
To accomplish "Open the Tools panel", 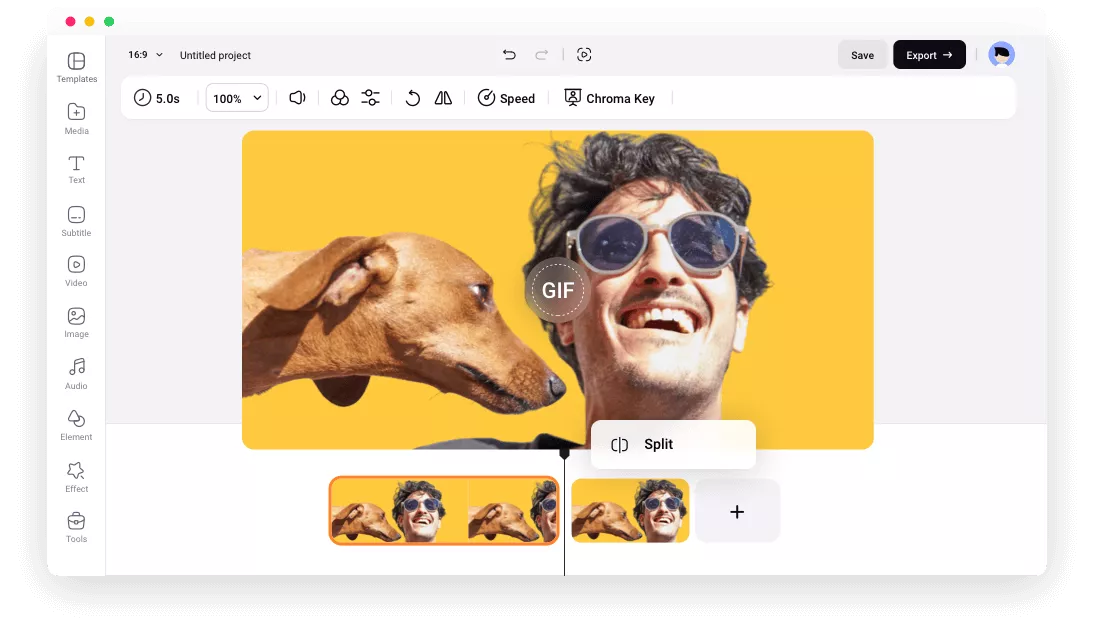I will pos(76,528).
